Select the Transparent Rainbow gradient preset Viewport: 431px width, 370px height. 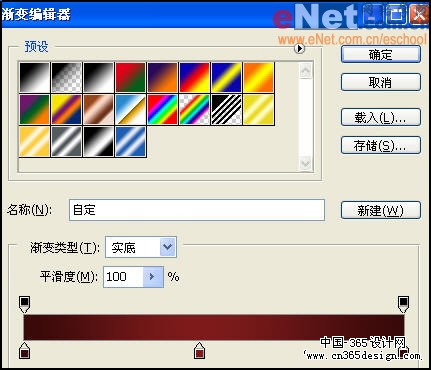[x=194, y=109]
